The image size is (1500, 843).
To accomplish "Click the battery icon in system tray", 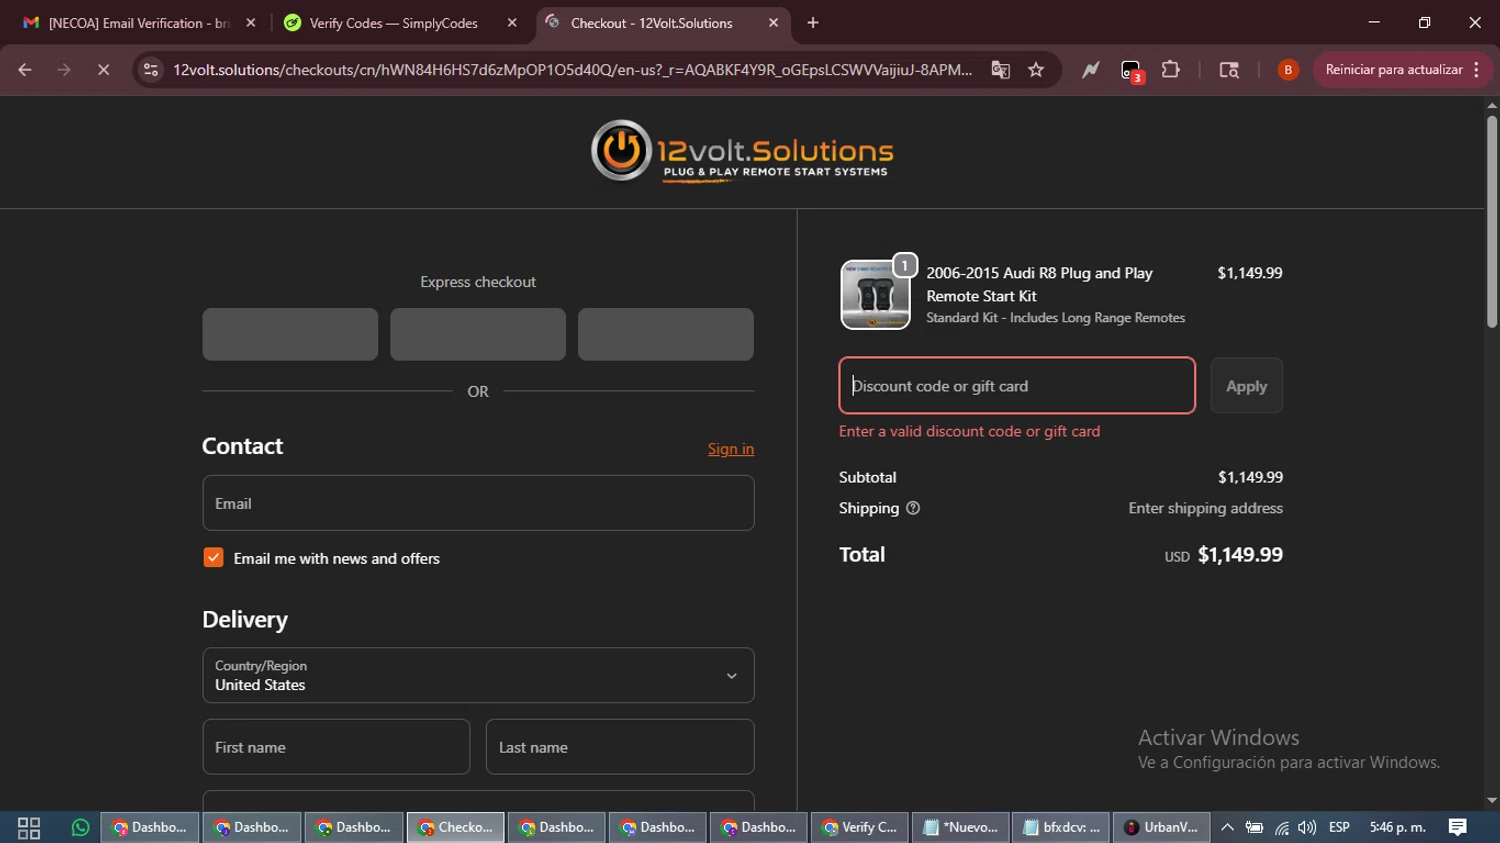I will [x=1254, y=828].
